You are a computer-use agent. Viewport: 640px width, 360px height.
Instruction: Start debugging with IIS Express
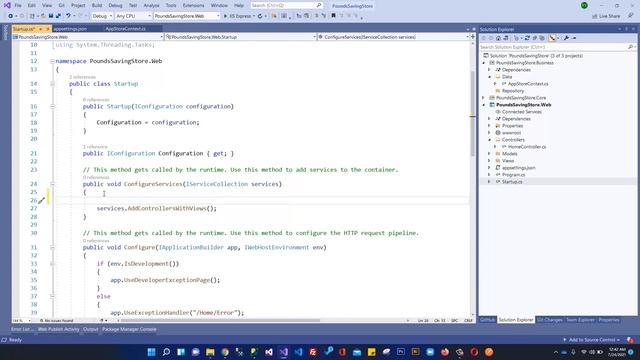[x=237, y=16]
